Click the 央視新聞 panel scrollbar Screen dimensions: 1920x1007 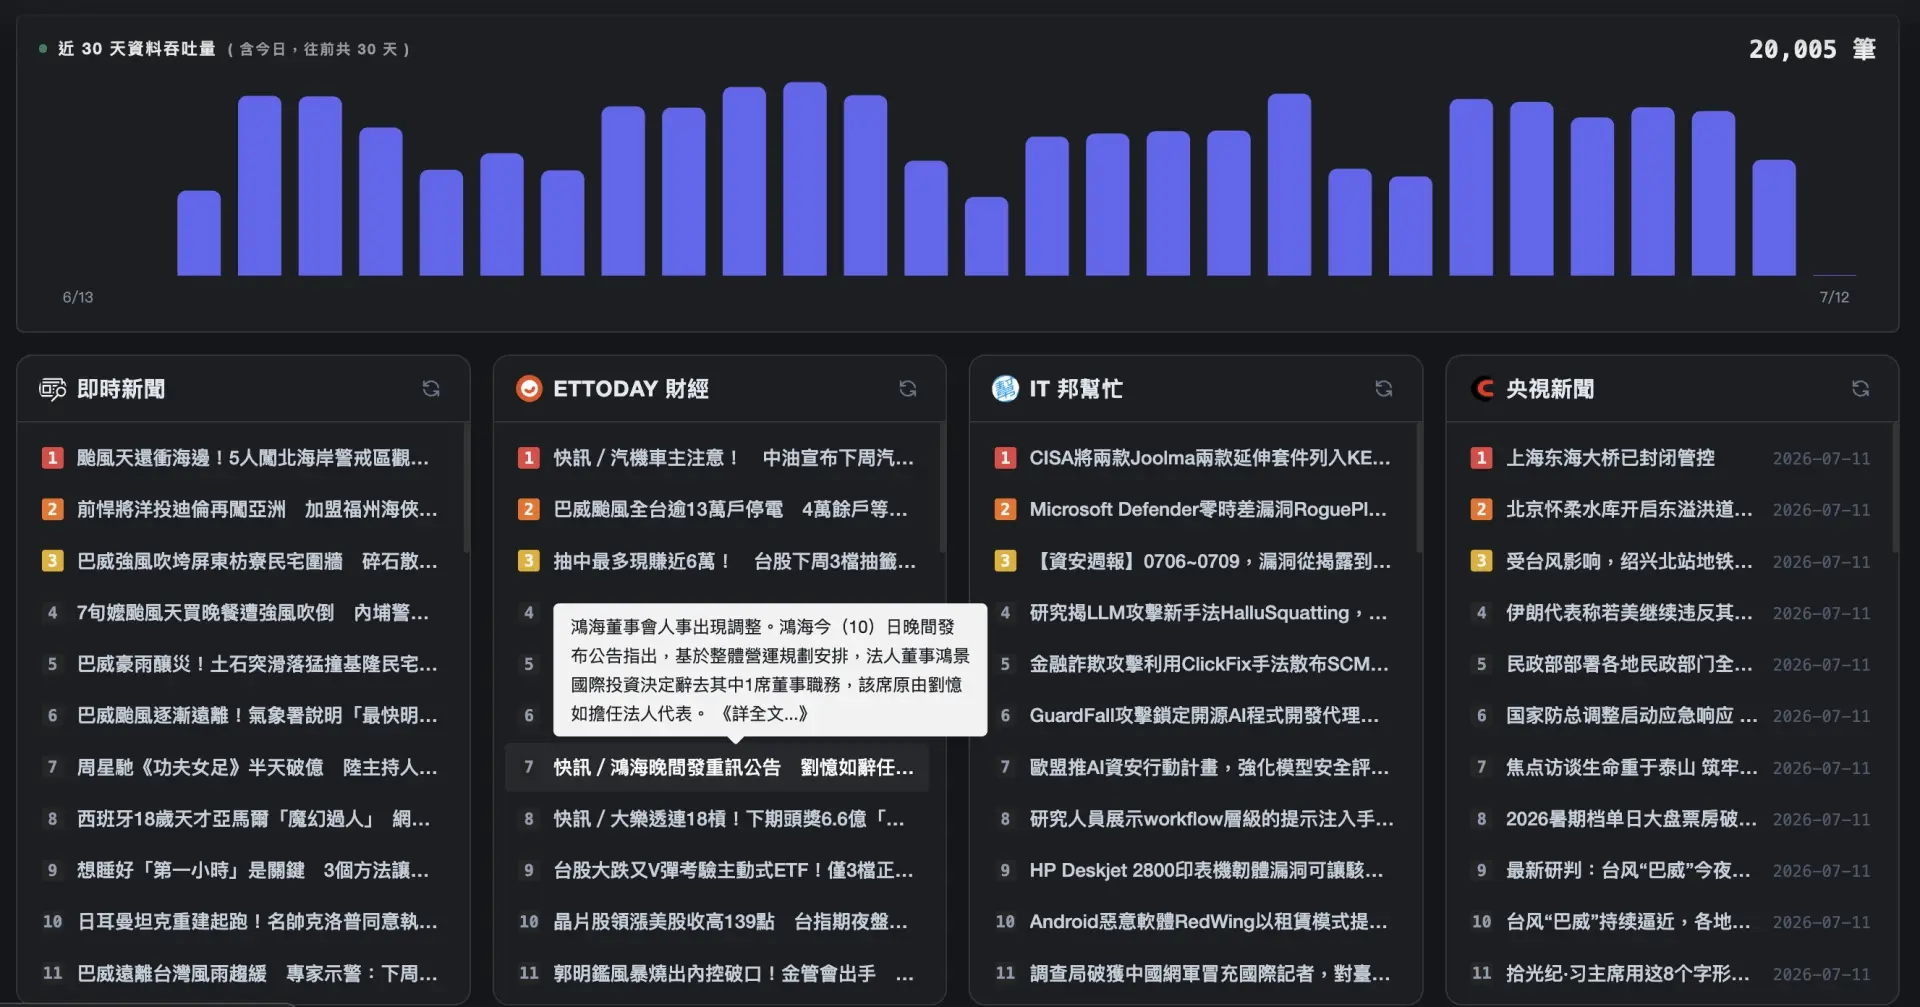(x=1894, y=487)
